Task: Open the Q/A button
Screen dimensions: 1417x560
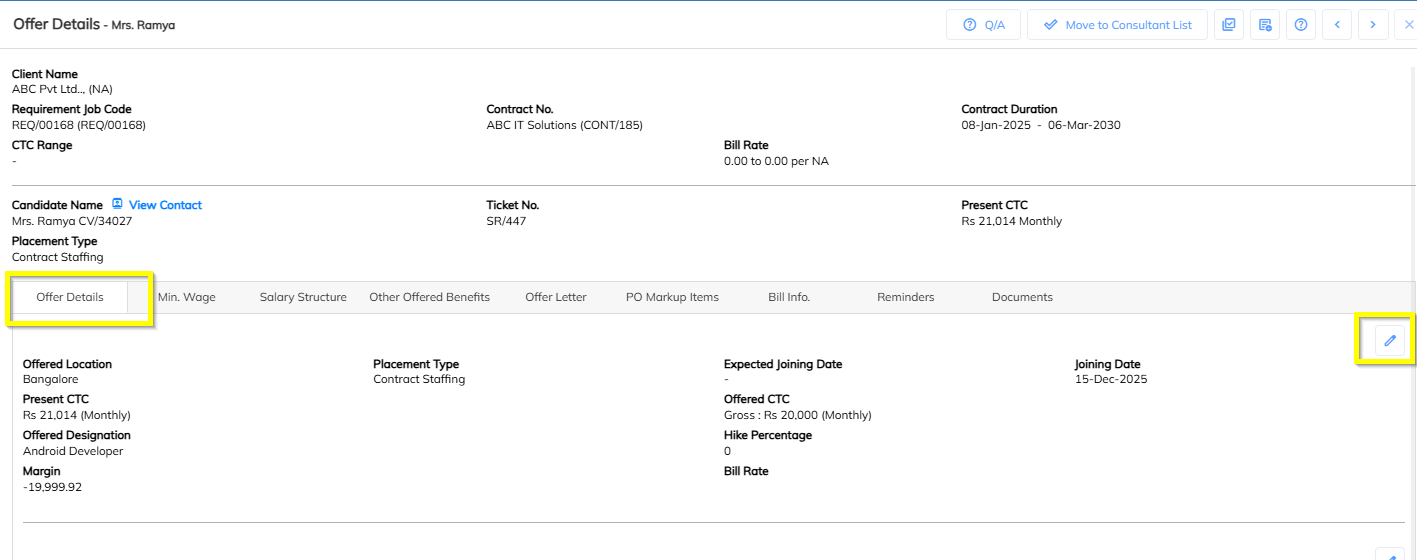Action: (x=983, y=25)
